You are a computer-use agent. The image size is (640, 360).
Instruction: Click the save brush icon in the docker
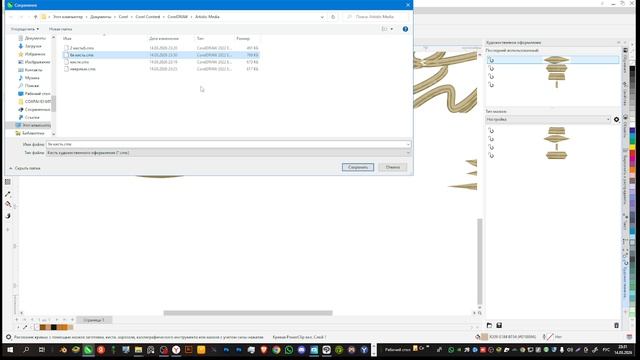pos(499,325)
